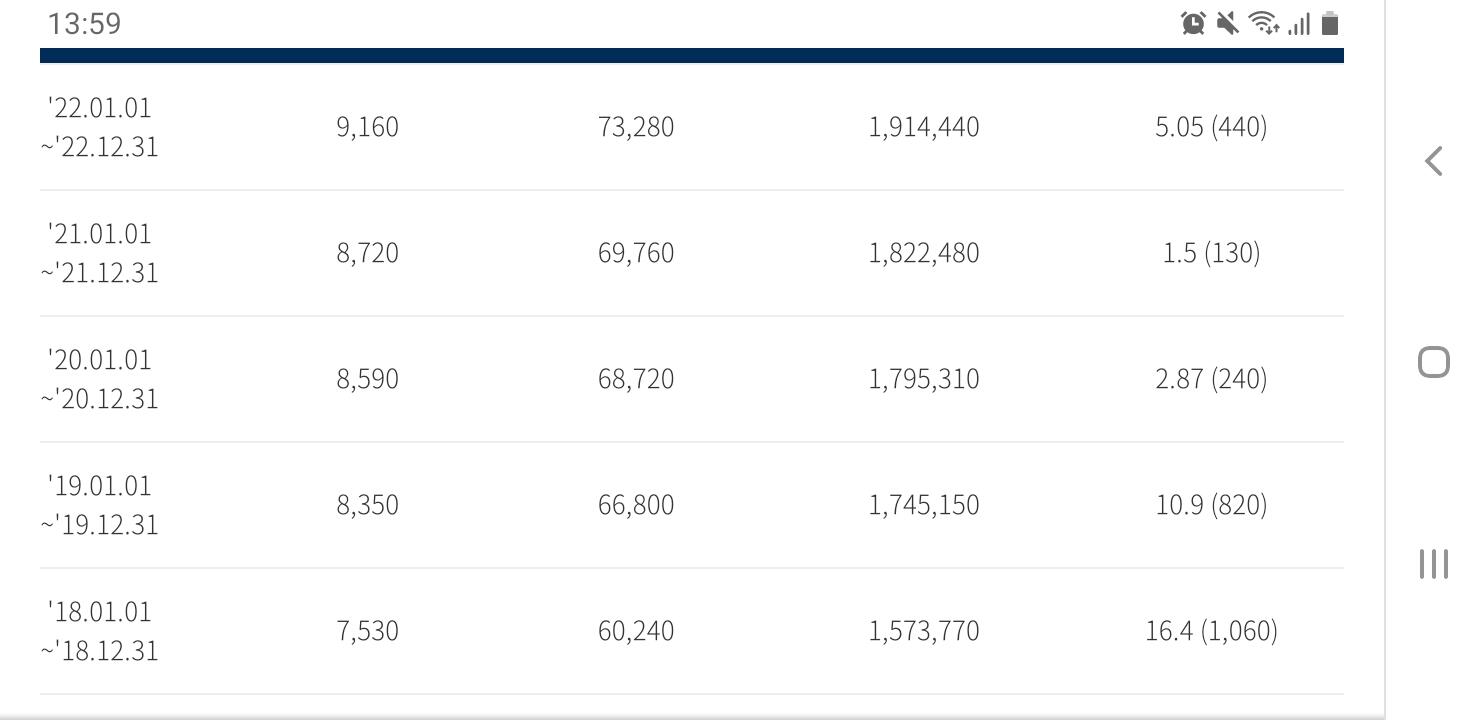Tap the 1,795,310 value cell
This screenshot has width=1480, height=720.
(x=924, y=379)
